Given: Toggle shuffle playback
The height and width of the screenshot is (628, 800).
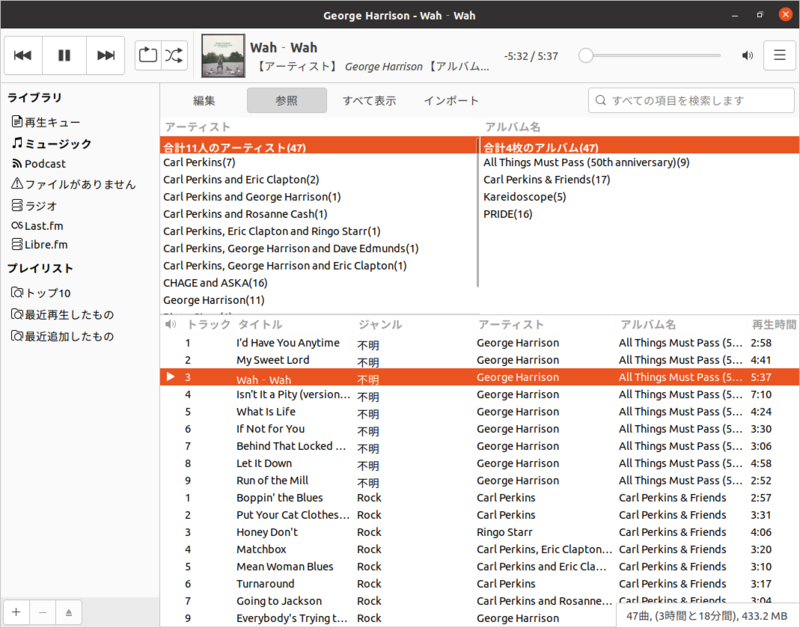Looking at the screenshot, I should click(174, 55).
